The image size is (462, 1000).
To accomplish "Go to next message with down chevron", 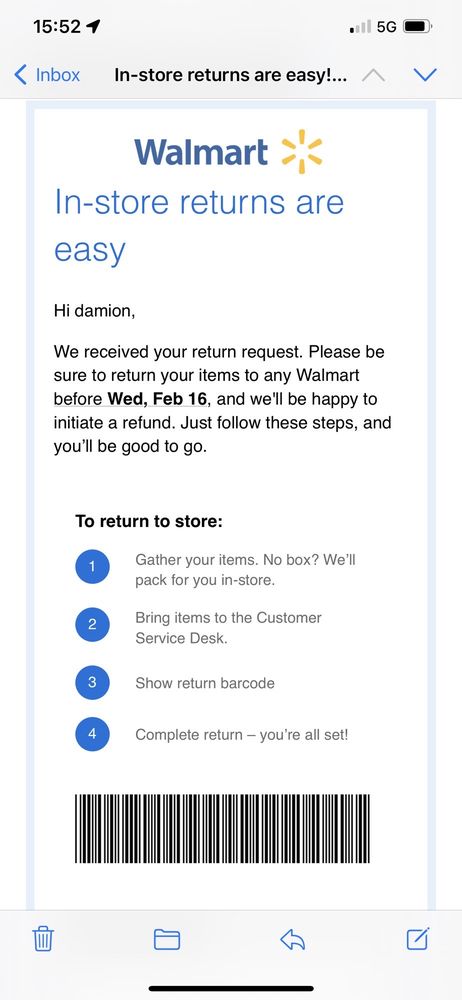I will click(x=425, y=75).
